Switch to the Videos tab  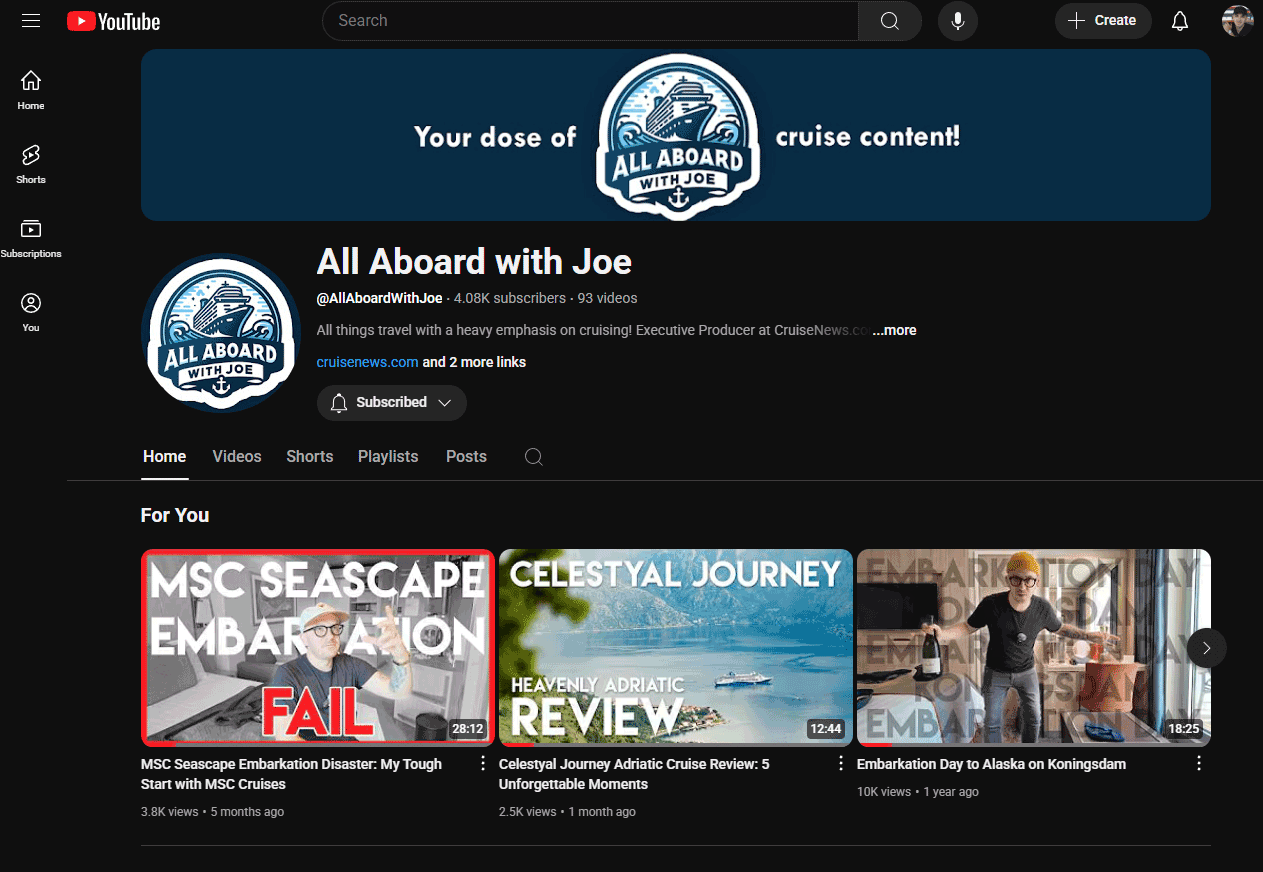click(x=236, y=456)
